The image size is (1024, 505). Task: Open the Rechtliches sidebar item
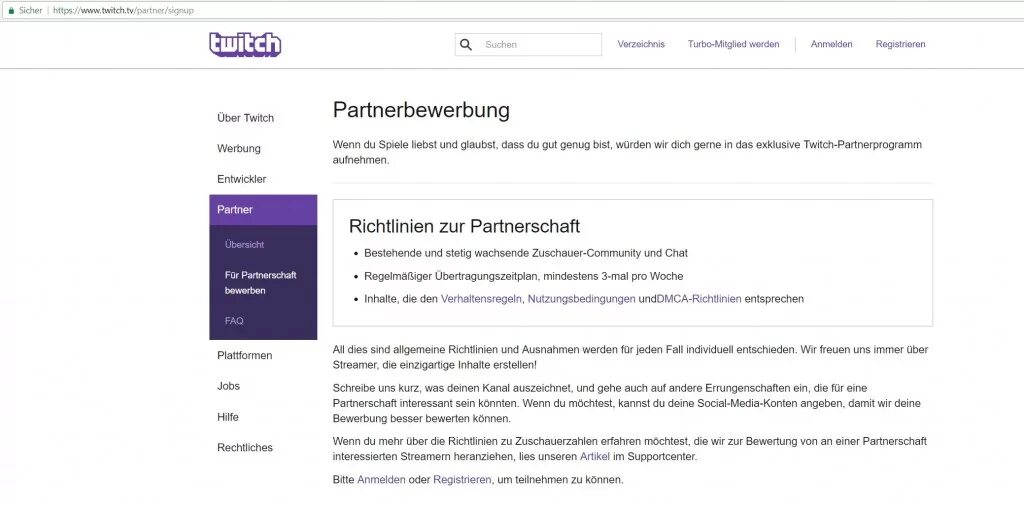coord(245,448)
